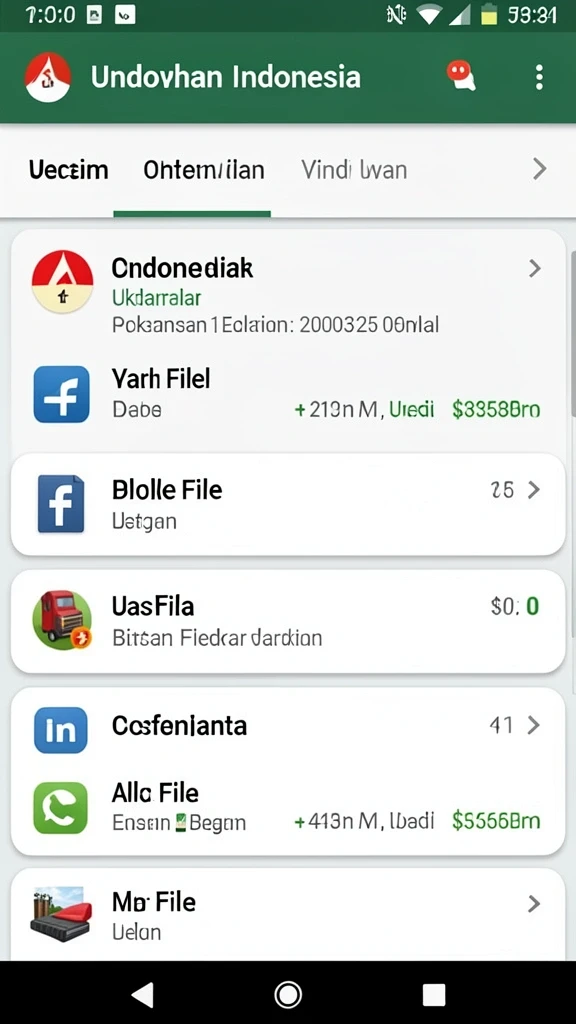Open Blolle File via its chevron
The width and height of the screenshot is (576, 1024).
click(x=534, y=490)
